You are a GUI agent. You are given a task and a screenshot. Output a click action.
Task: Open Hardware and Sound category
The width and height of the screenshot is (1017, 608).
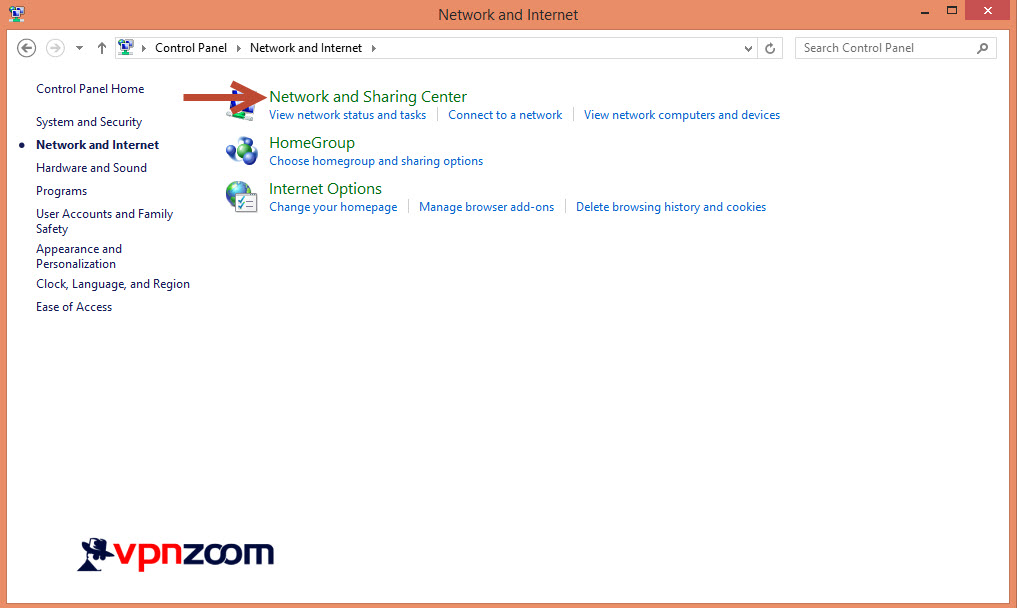(x=91, y=168)
